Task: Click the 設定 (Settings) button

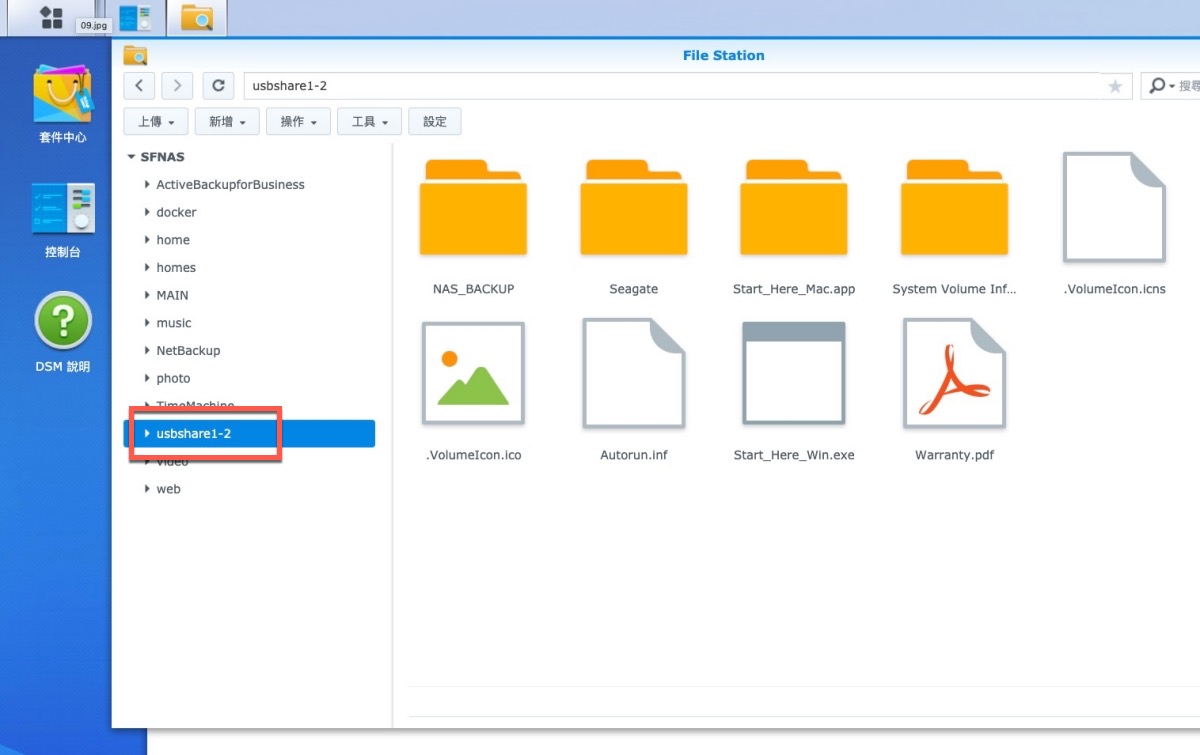Action: tap(435, 122)
